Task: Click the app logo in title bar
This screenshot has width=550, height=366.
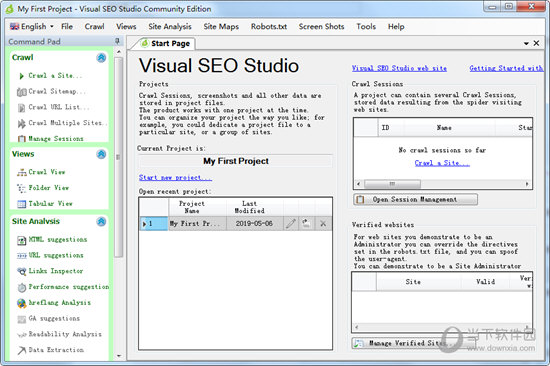Action: 9,9
